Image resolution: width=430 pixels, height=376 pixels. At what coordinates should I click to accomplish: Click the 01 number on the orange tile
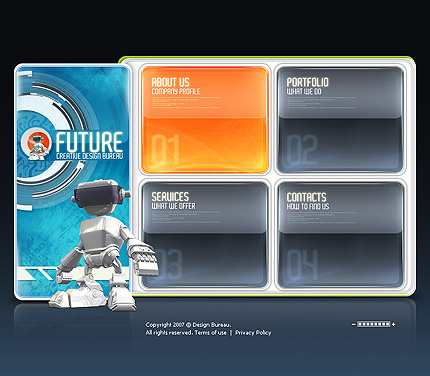pos(165,149)
